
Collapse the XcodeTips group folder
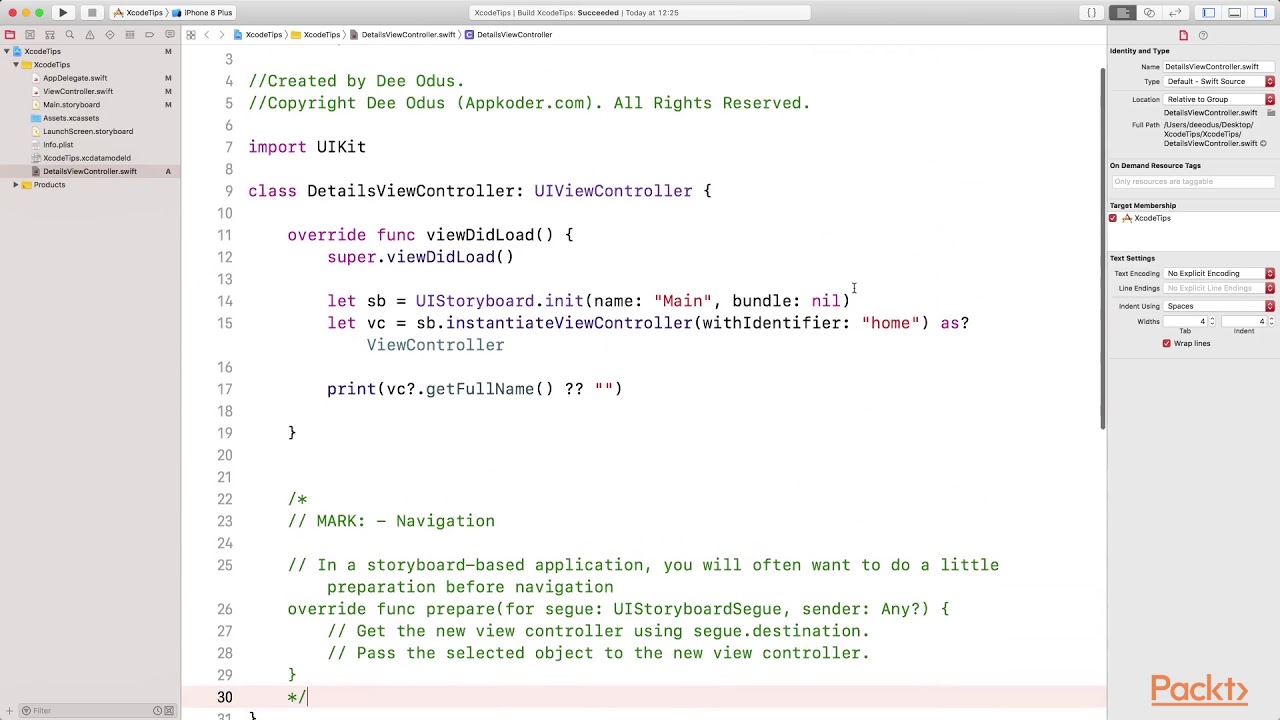pos(16,65)
